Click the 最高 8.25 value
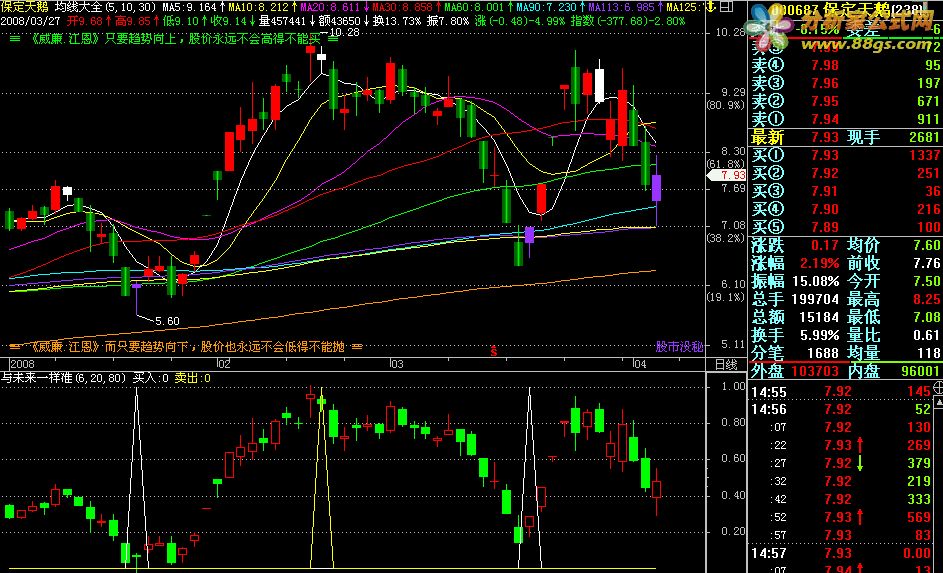The width and height of the screenshot is (943, 573). tap(927, 299)
